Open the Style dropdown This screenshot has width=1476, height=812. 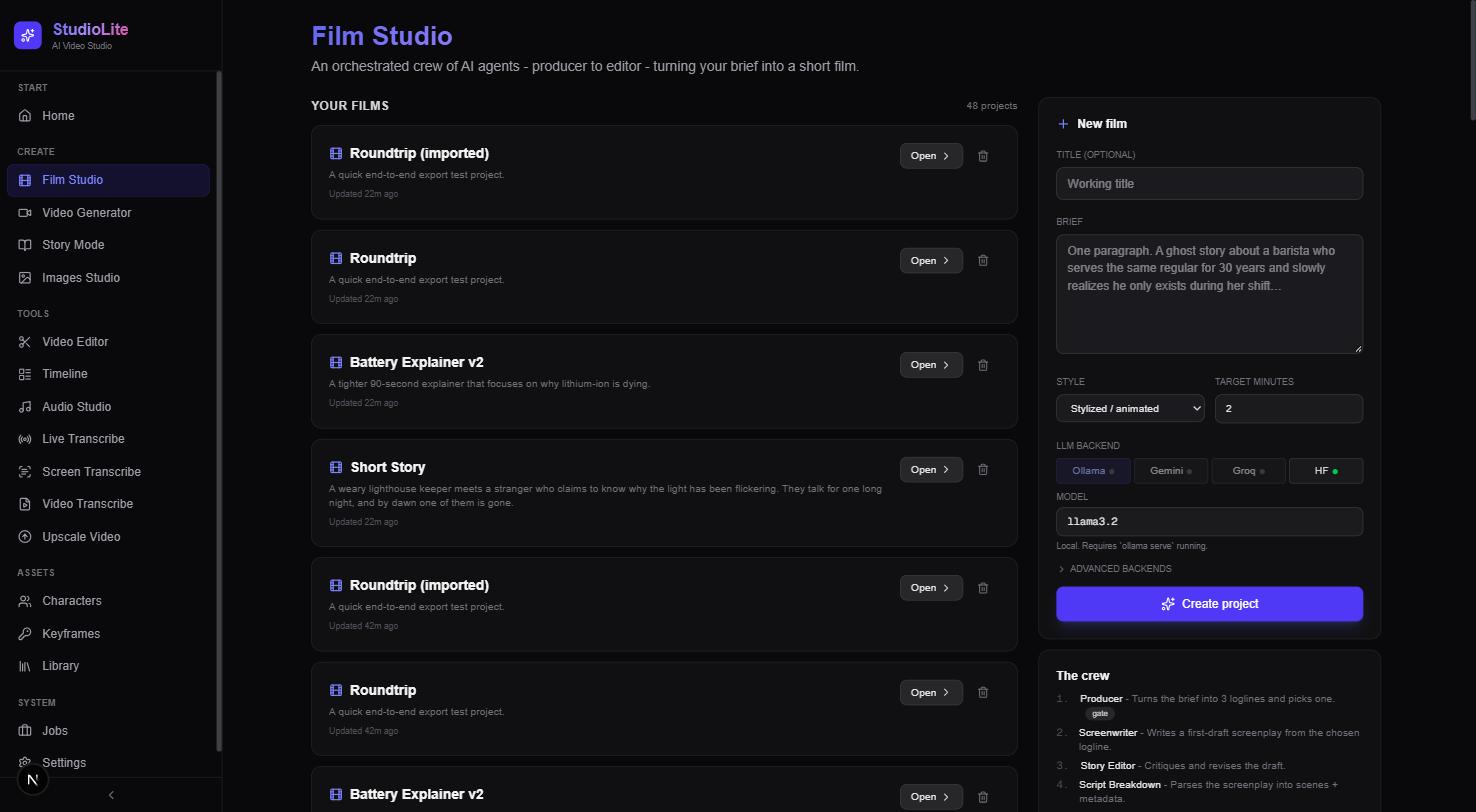click(x=1130, y=408)
